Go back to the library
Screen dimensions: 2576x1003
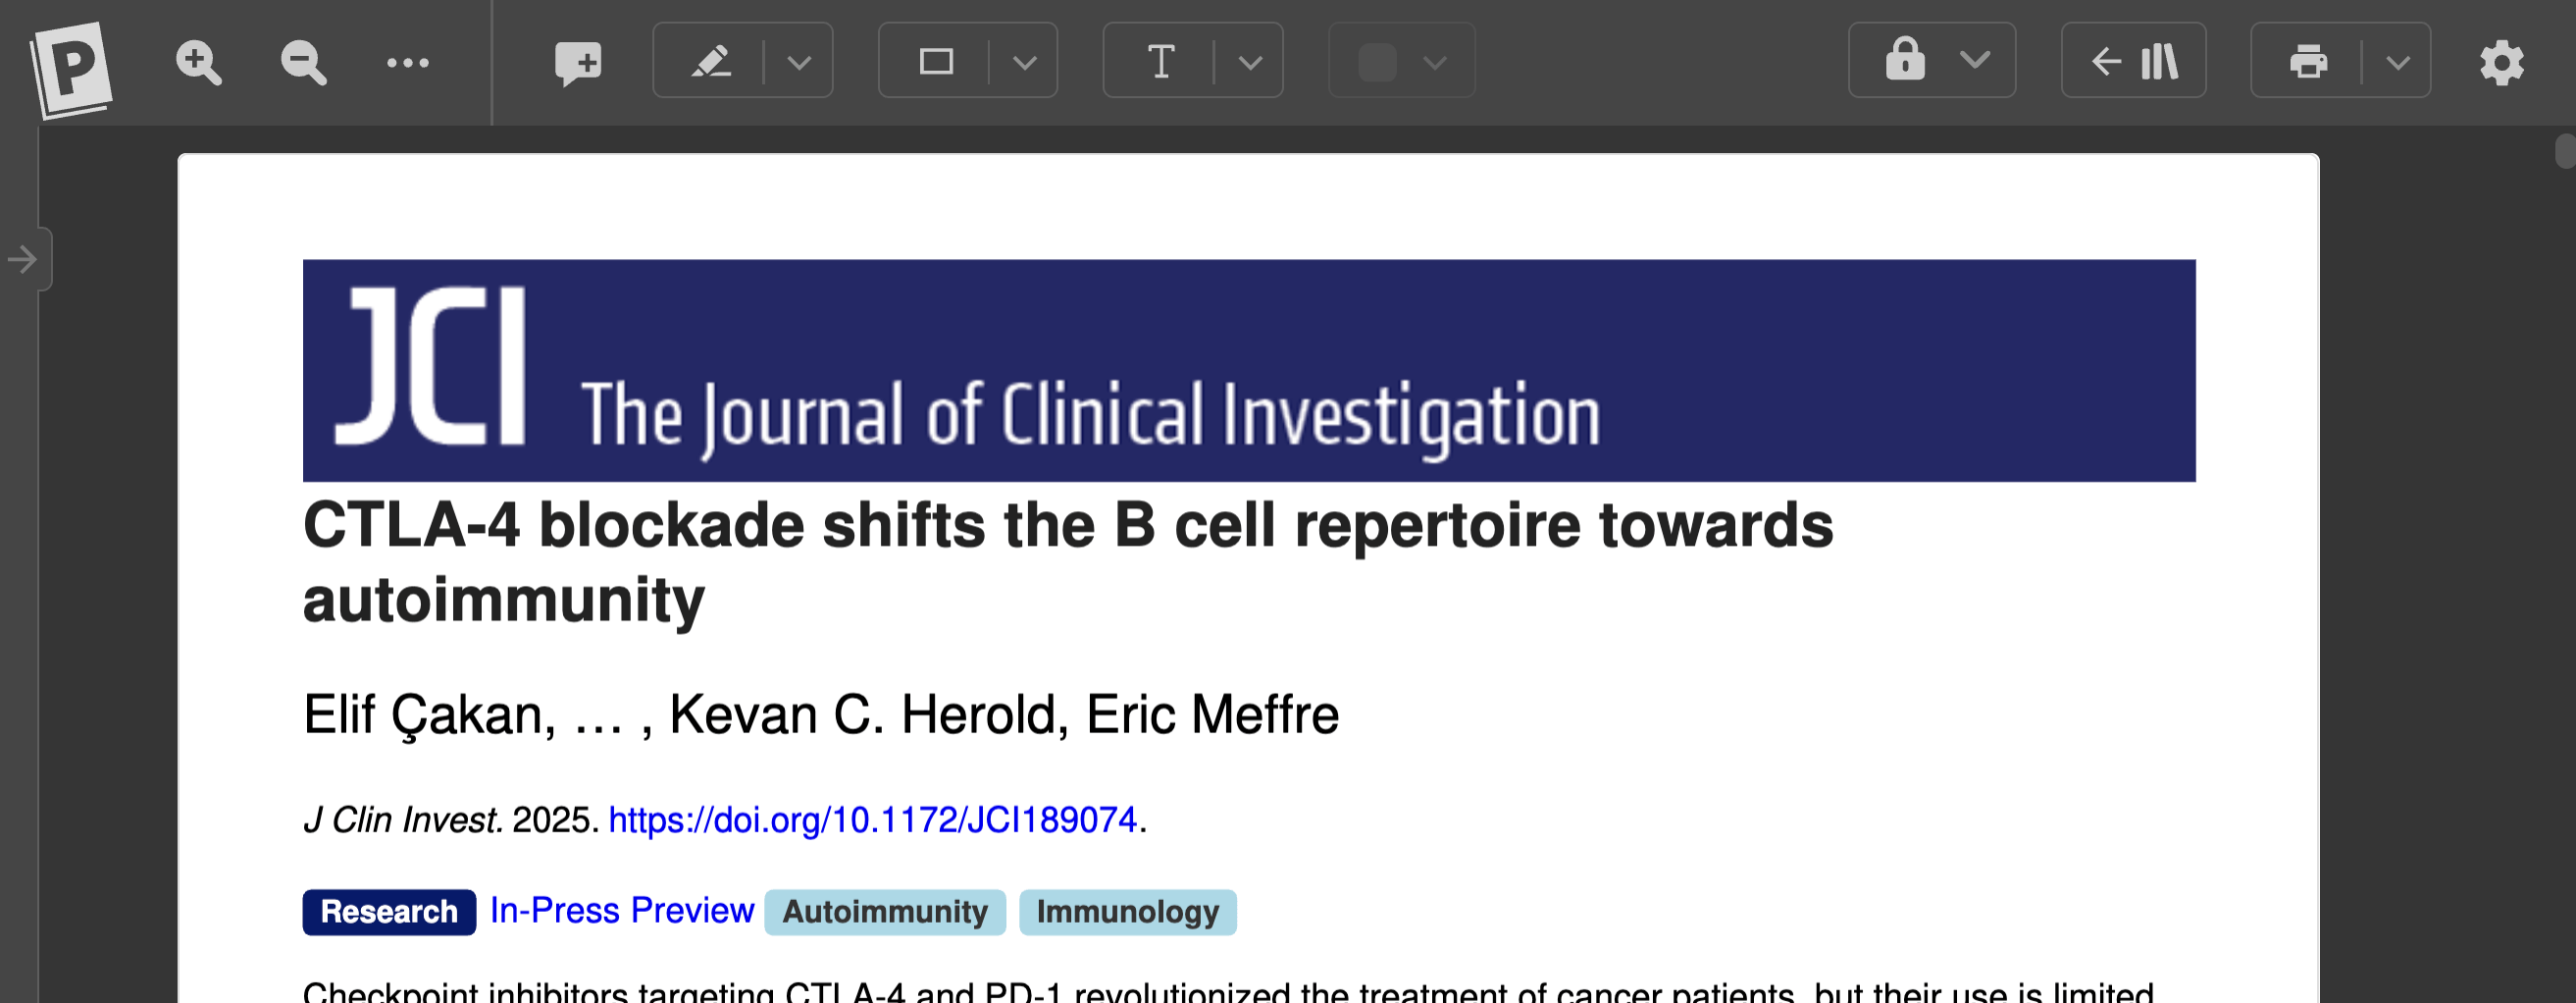point(2133,62)
